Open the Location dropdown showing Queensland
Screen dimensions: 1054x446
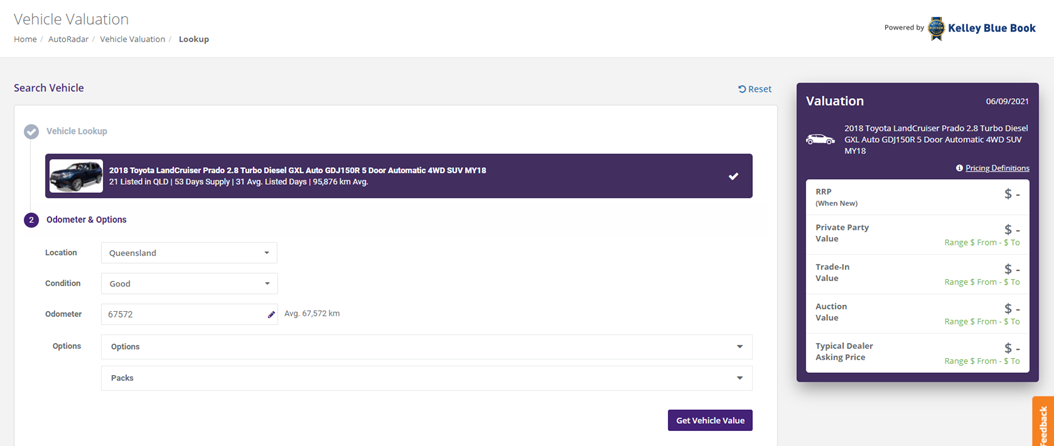[x=189, y=253]
